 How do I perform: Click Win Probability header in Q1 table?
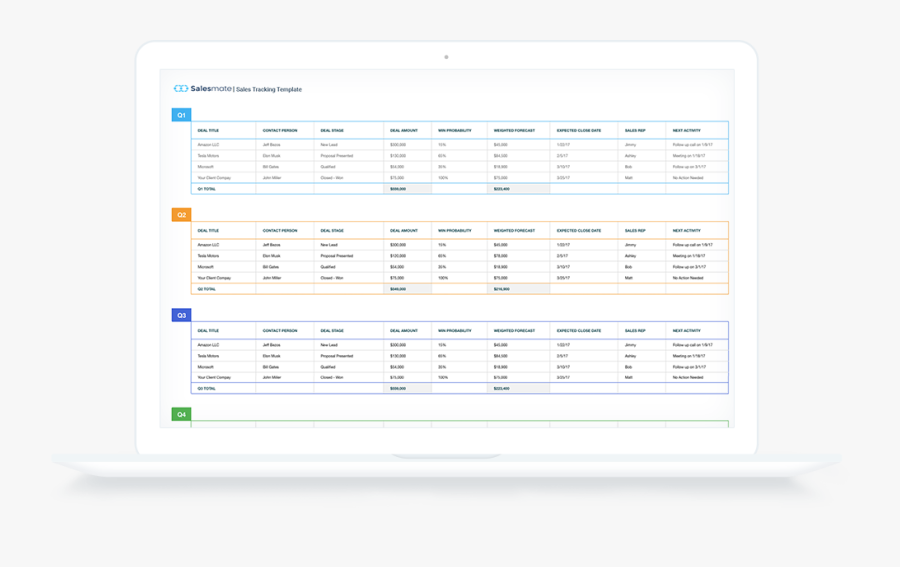(454, 131)
